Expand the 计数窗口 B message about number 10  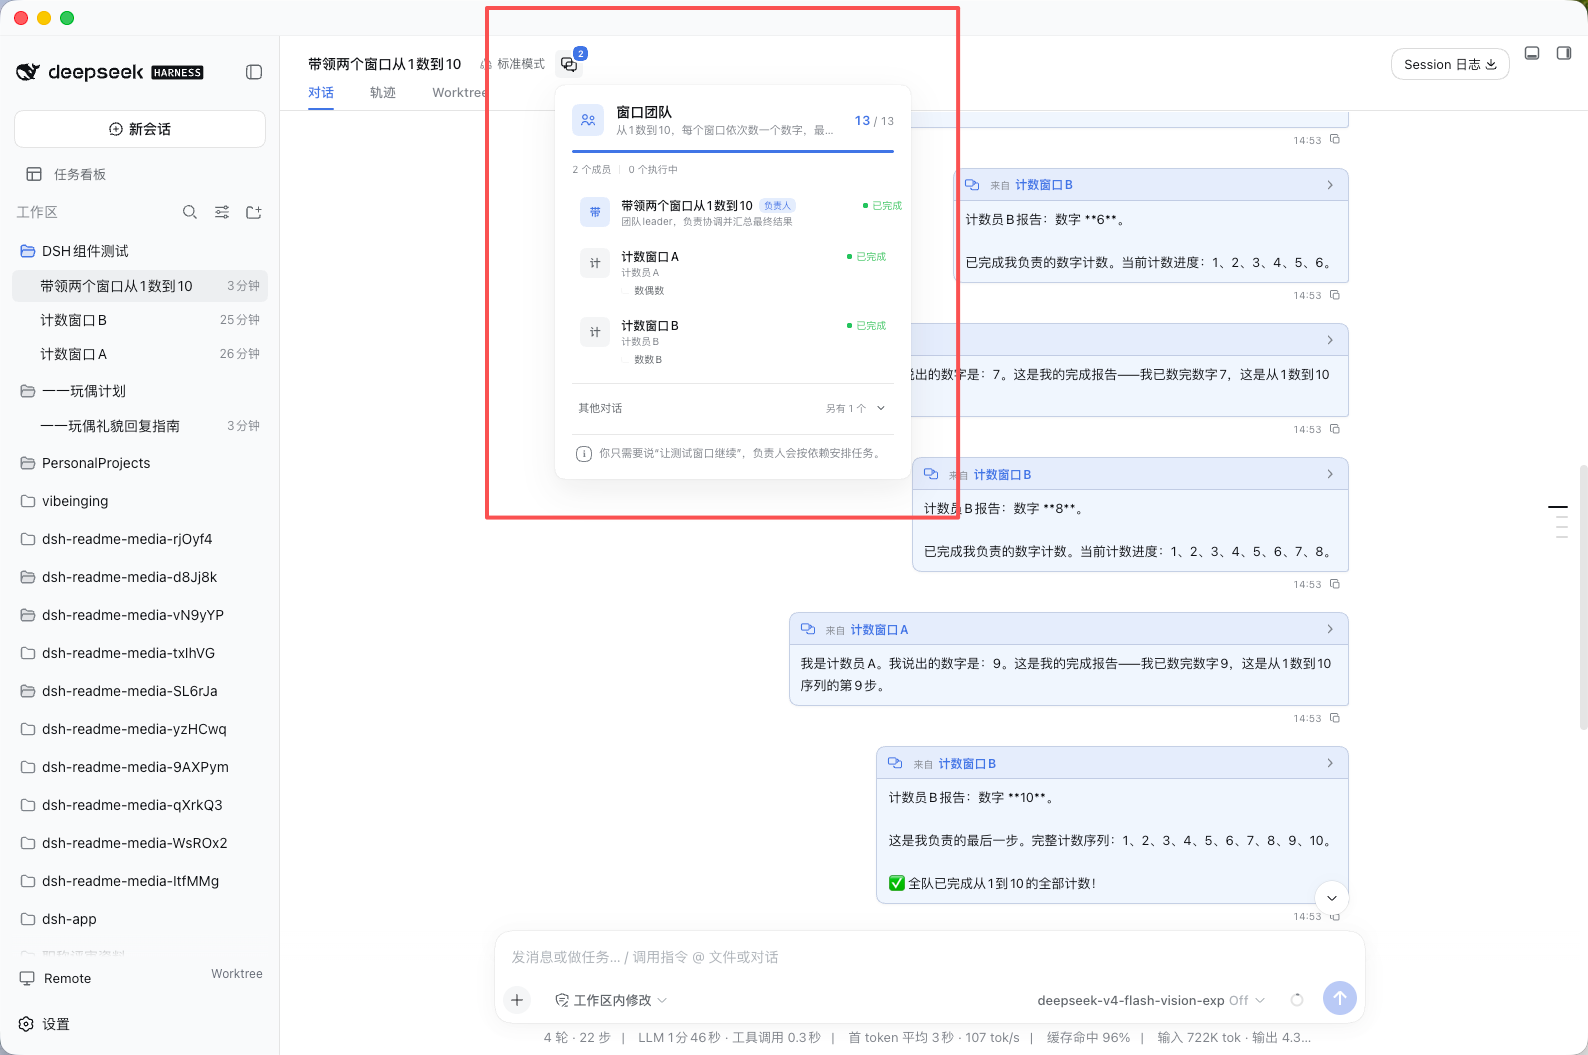pyautogui.click(x=1329, y=763)
